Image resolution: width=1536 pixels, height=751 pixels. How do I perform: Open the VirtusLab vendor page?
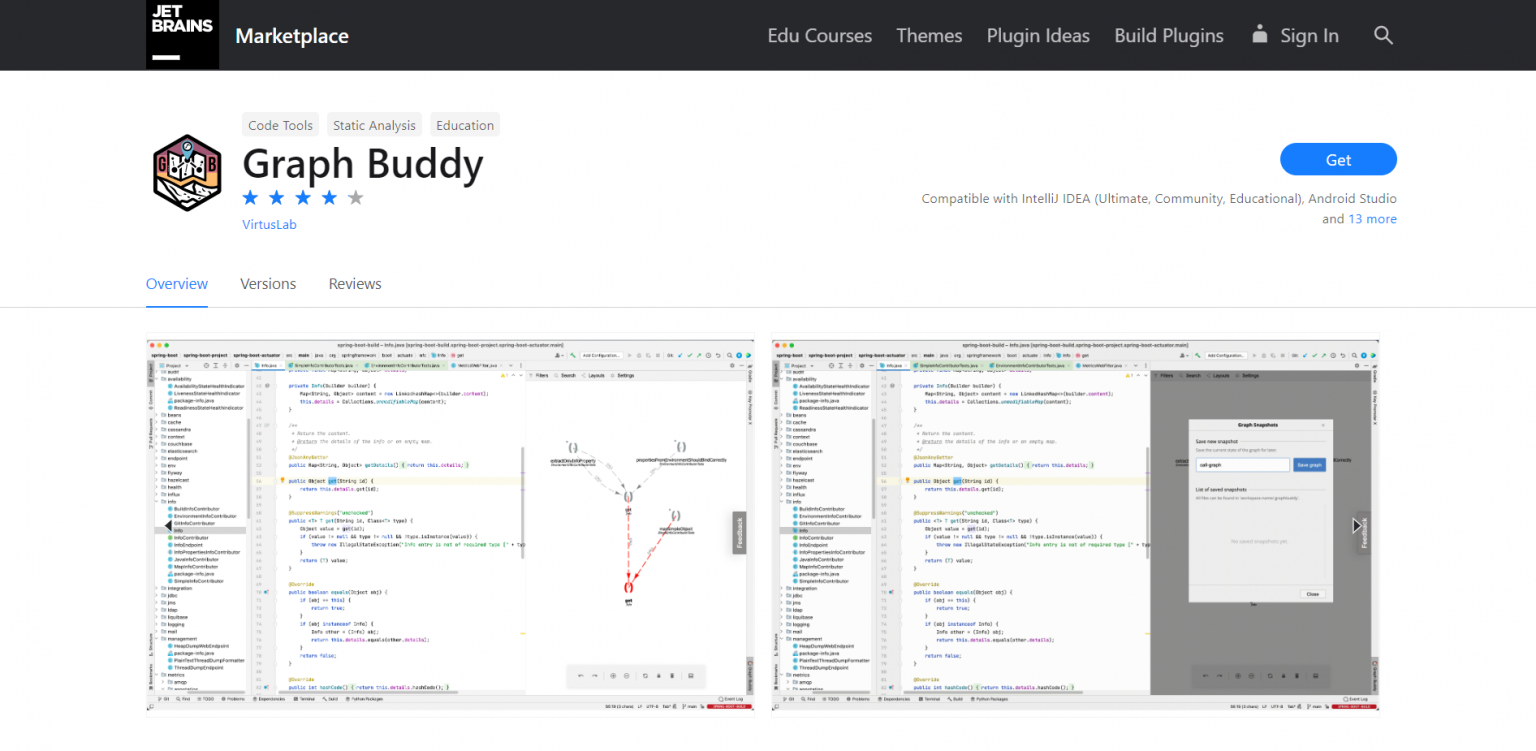coord(269,224)
